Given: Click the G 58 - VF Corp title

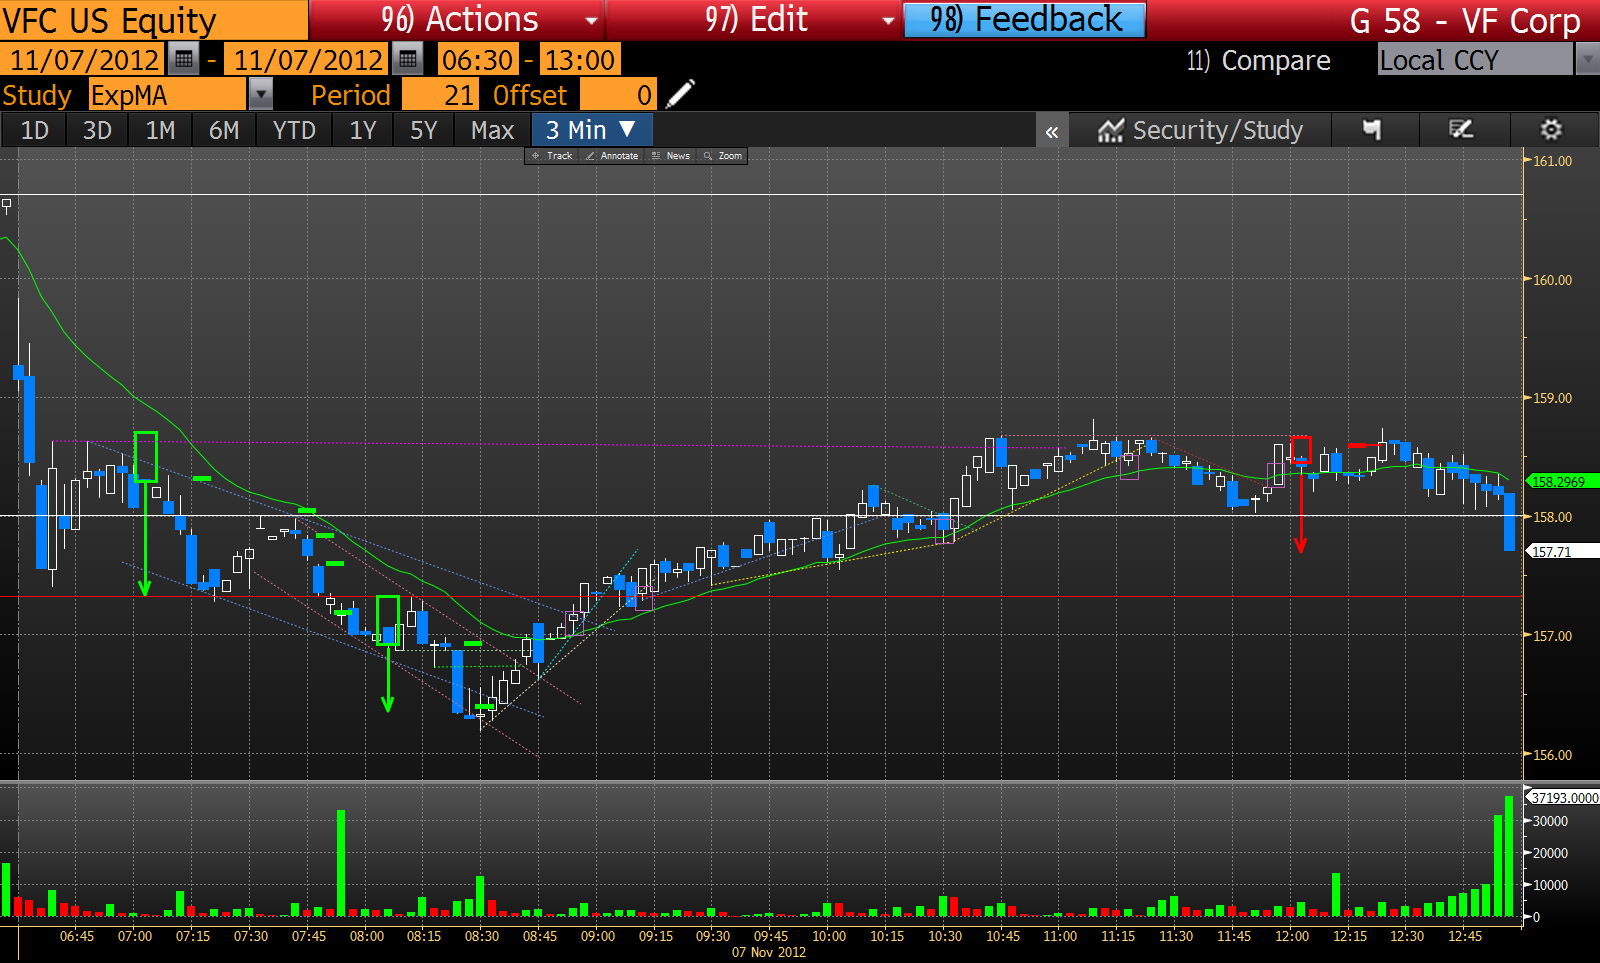Looking at the screenshot, I should tap(1465, 21).
